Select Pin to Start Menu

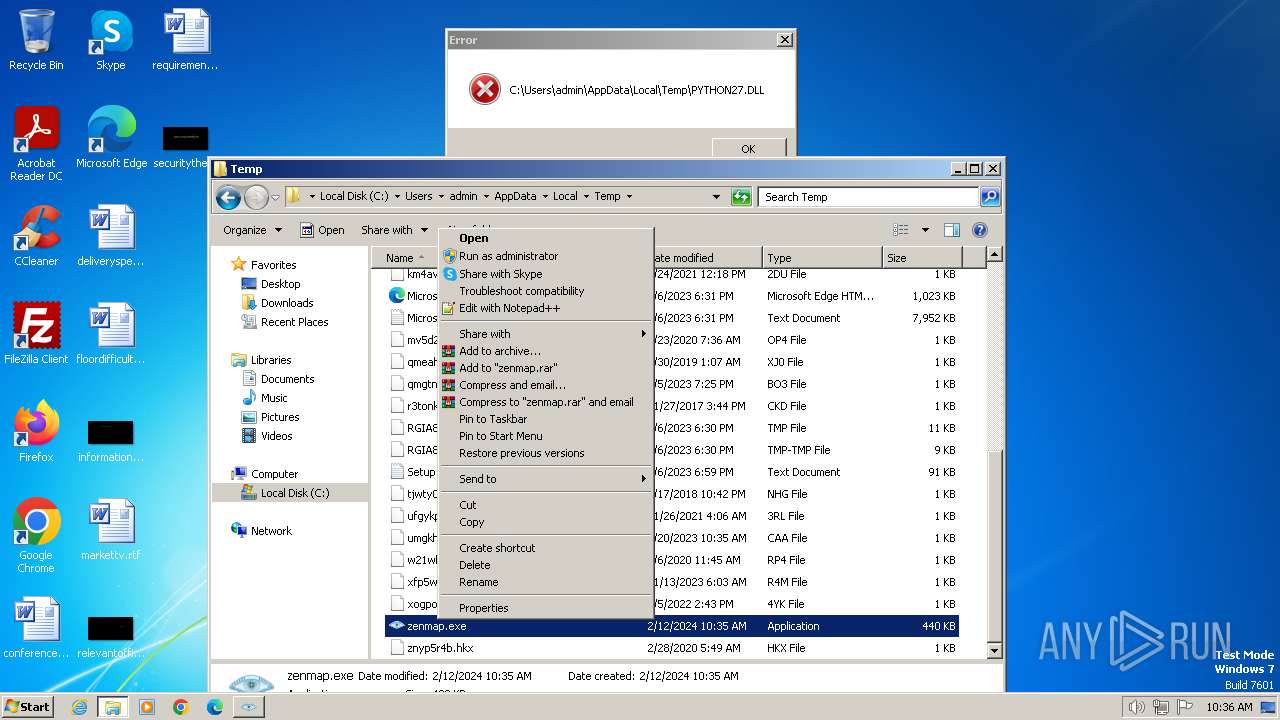click(546, 436)
